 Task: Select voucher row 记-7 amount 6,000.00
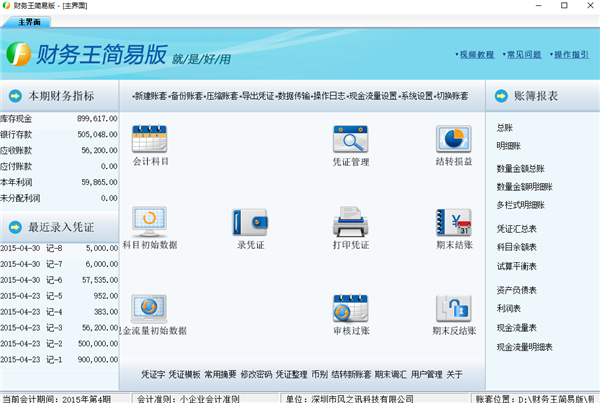point(59,264)
